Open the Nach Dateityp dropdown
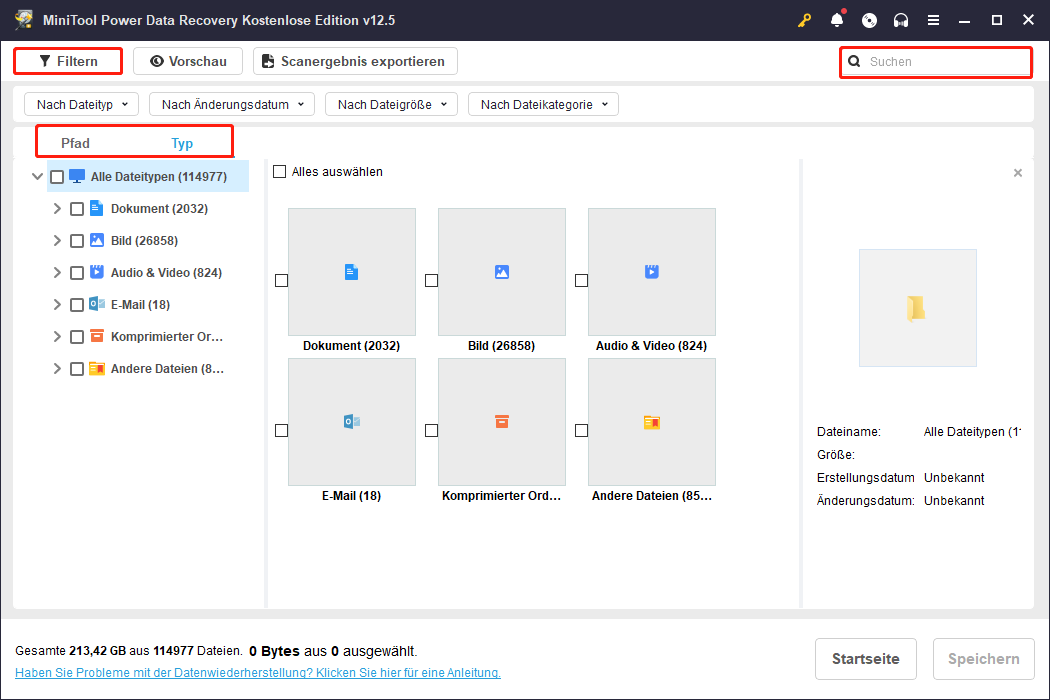This screenshot has width=1050, height=700. point(82,104)
